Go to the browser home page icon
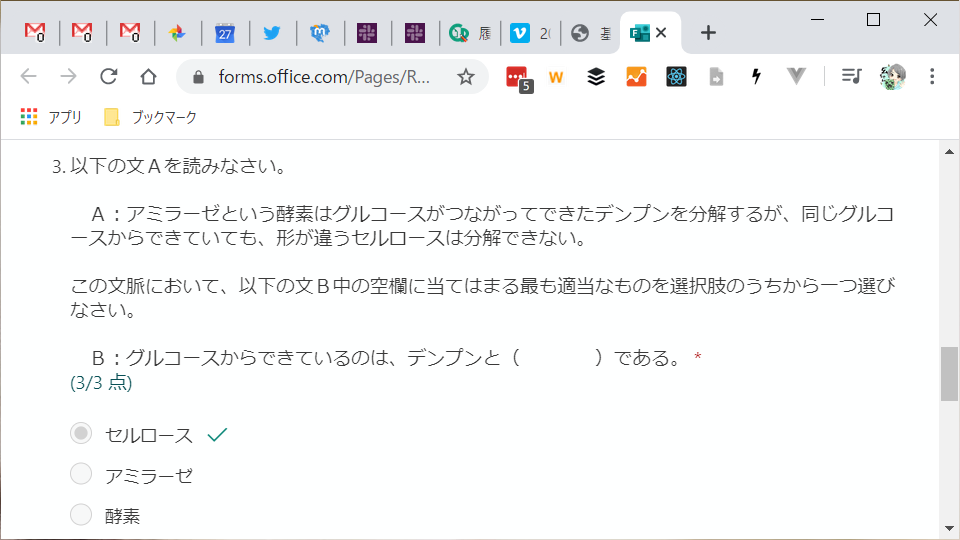 tap(148, 77)
